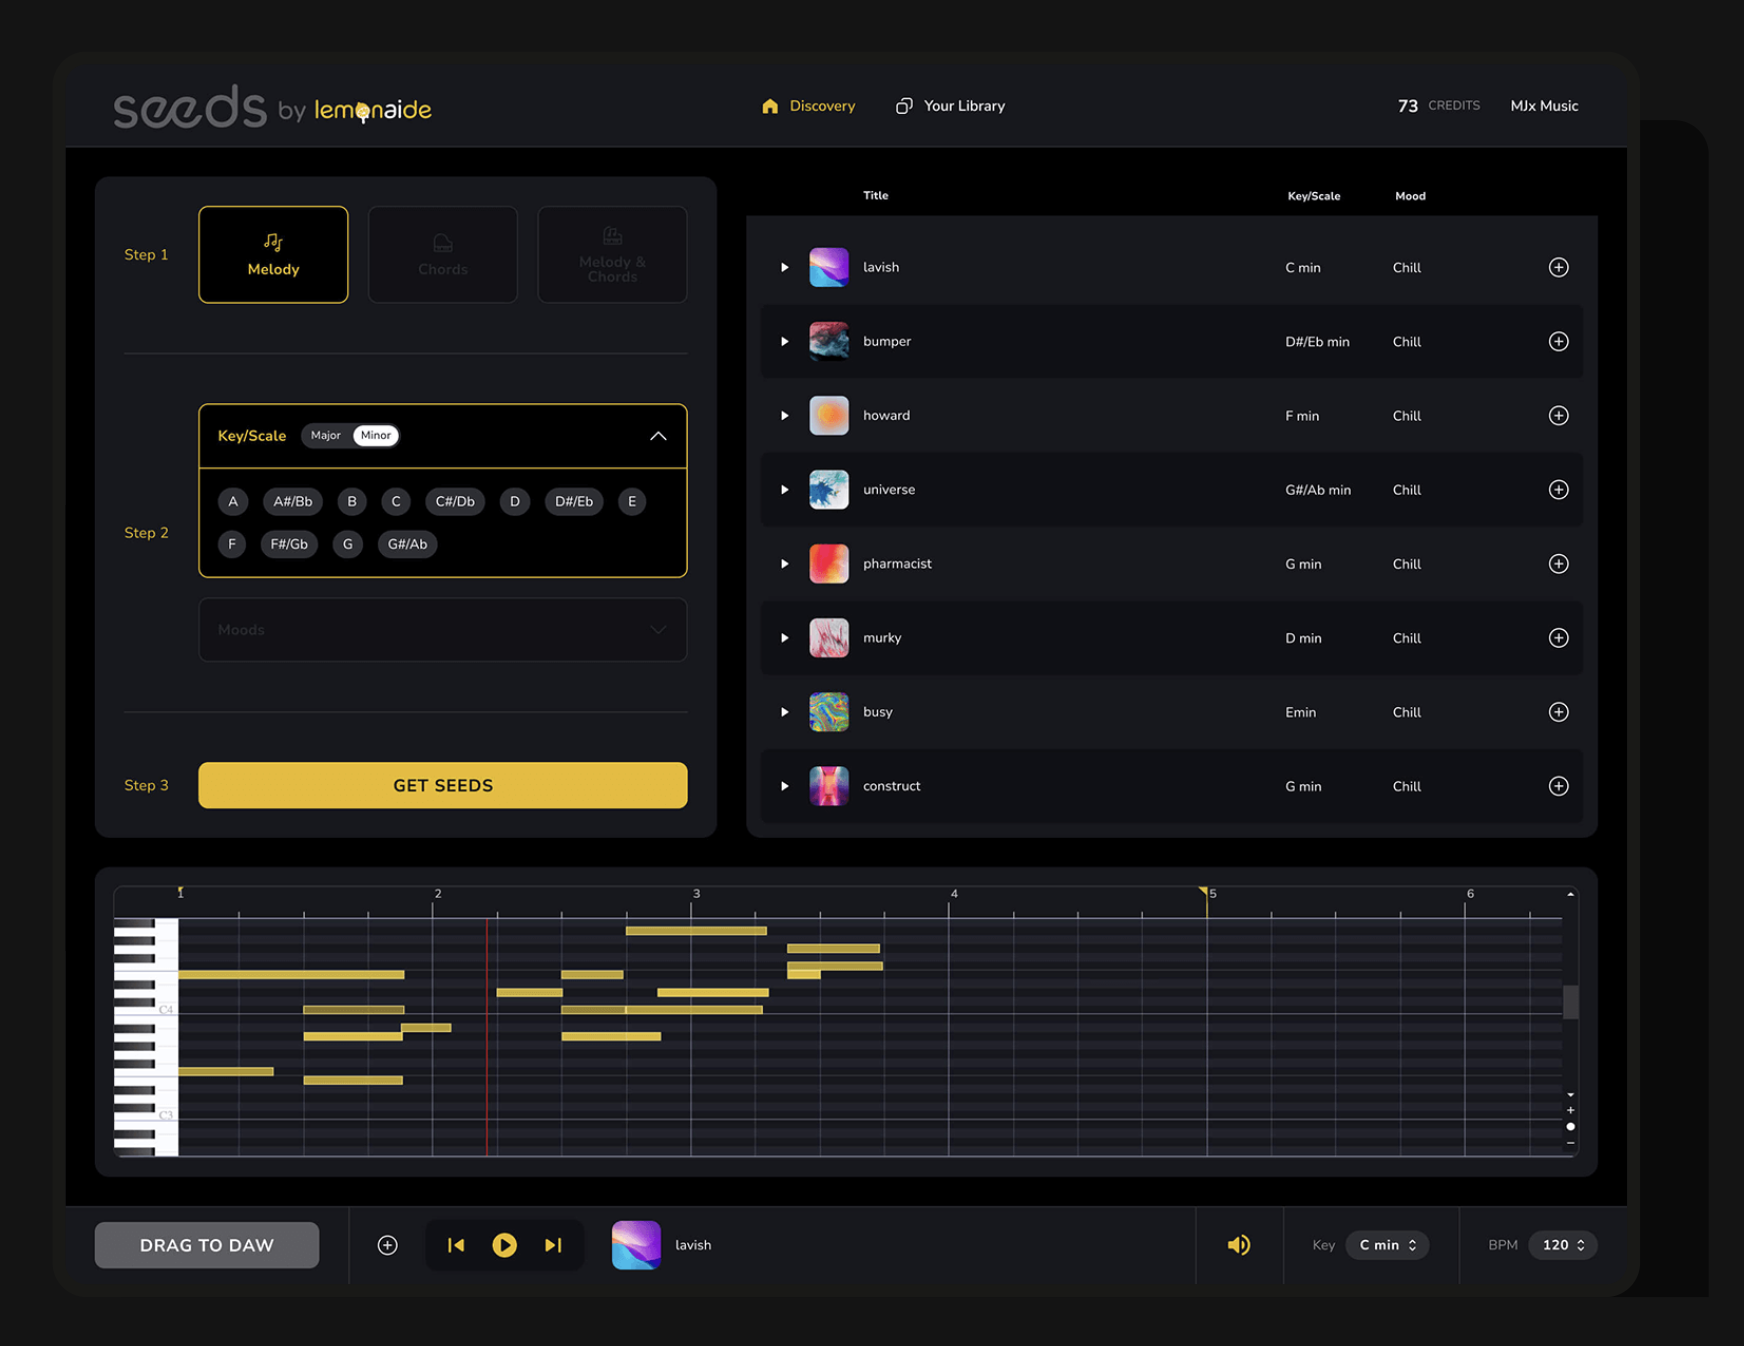Select the Chords step option
1744x1346 pixels.
(443, 255)
